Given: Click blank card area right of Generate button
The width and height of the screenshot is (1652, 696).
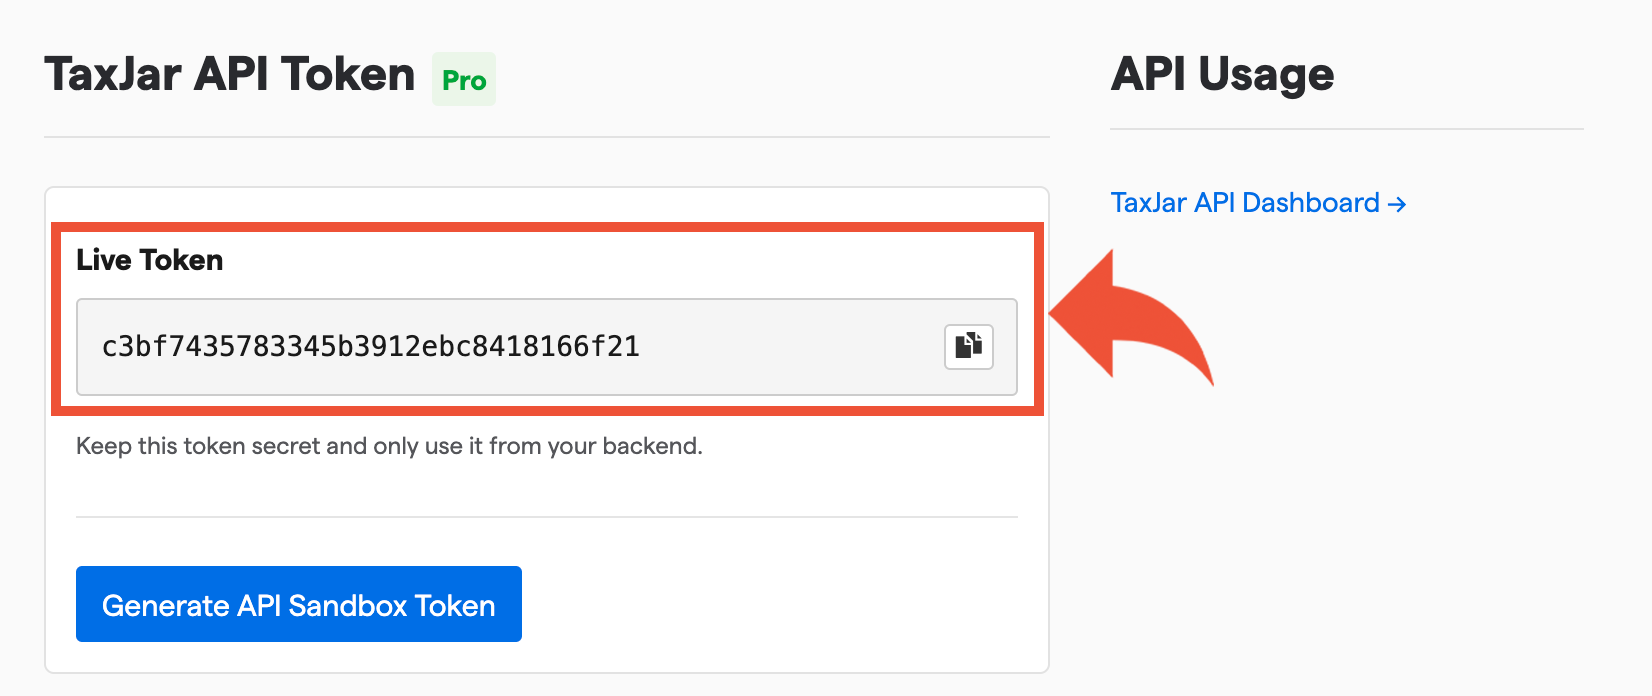Looking at the screenshot, I should point(780,604).
